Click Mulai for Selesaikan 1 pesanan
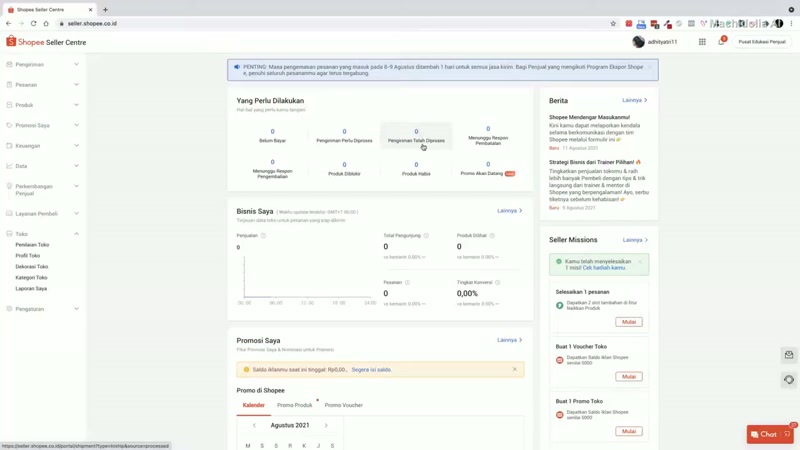Viewport: 800px width, 450px height. click(629, 322)
